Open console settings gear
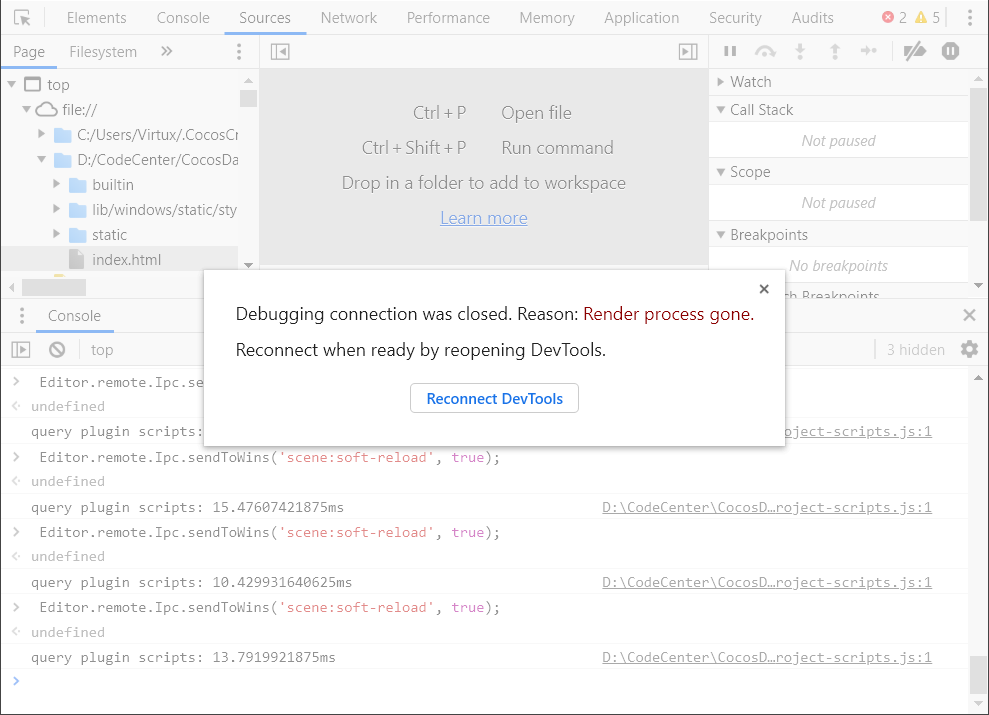This screenshot has width=989, height=715. coord(969,349)
